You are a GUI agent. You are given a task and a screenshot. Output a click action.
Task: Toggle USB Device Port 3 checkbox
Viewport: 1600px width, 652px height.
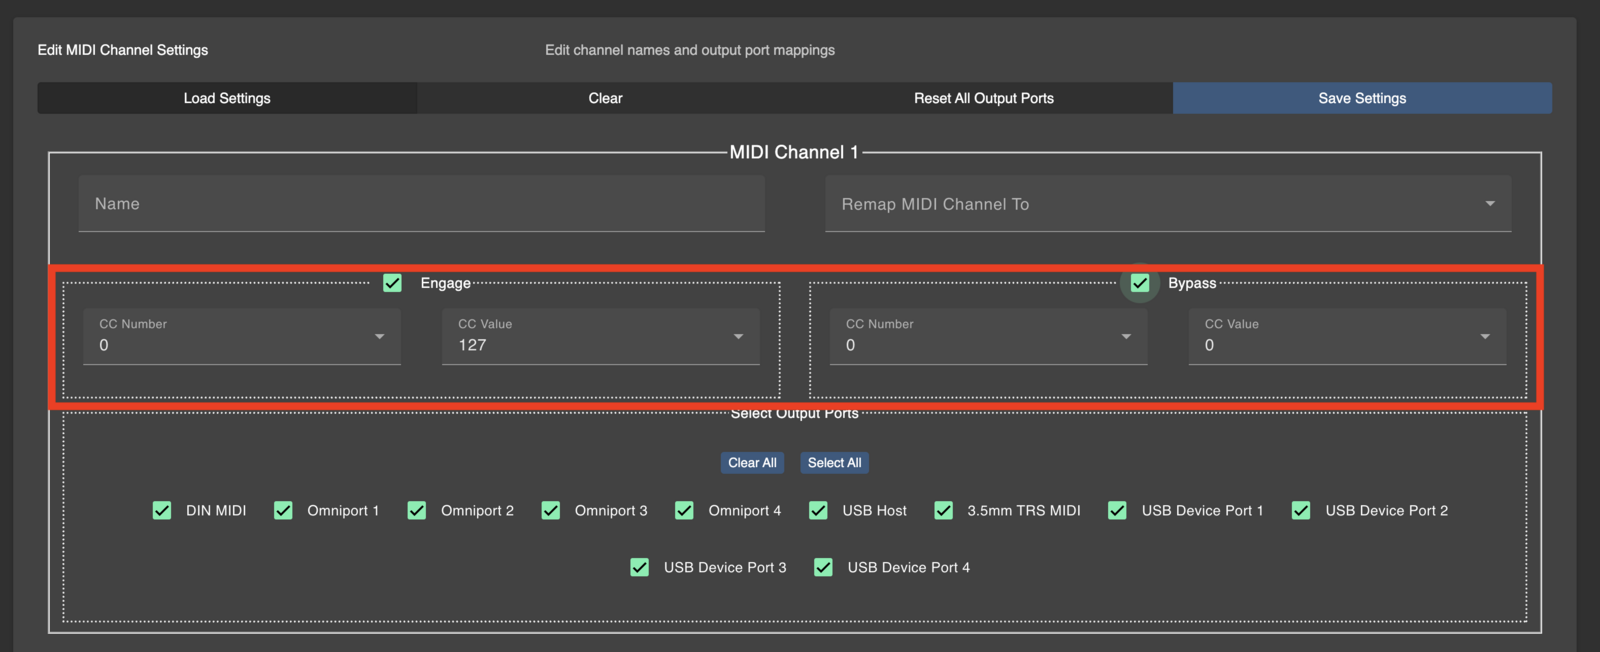(640, 568)
